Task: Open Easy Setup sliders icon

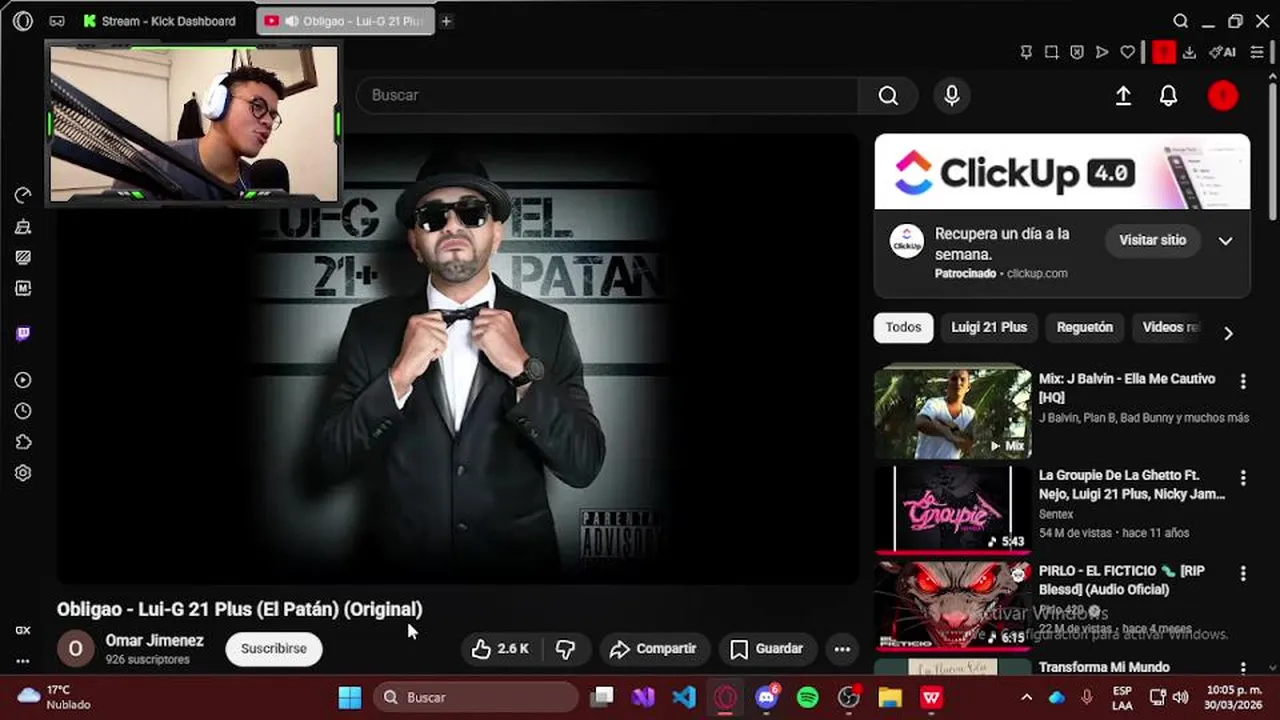Action: [x=1257, y=52]
